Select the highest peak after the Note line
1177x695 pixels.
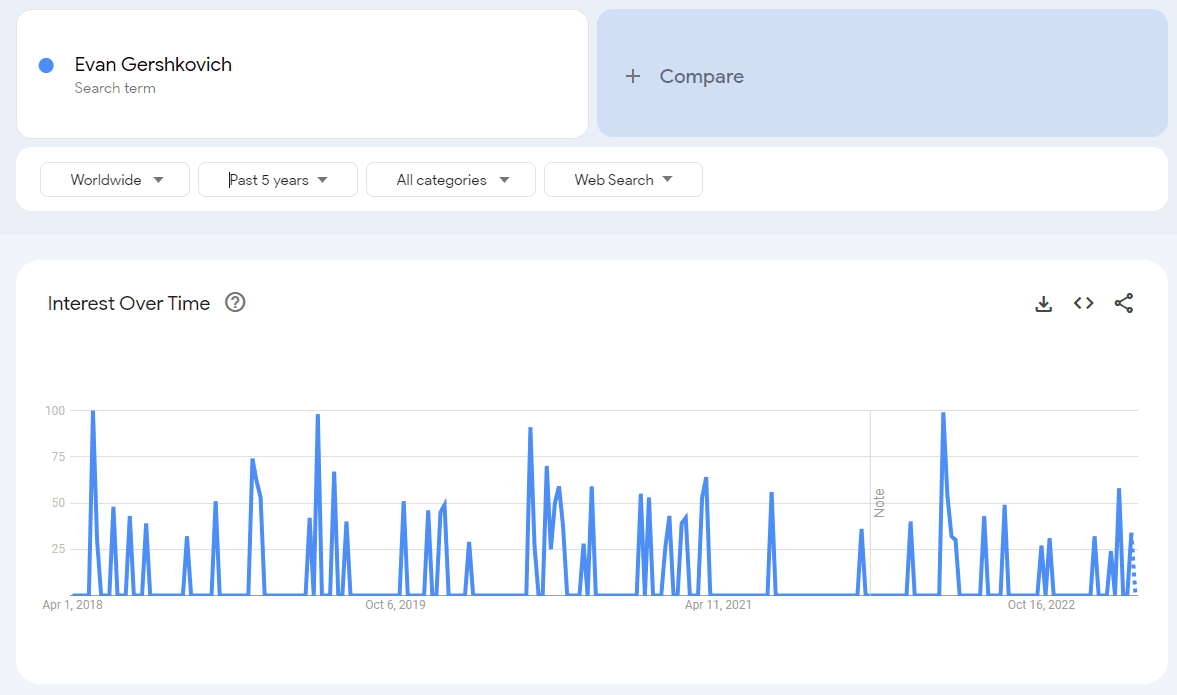[943, 414]
